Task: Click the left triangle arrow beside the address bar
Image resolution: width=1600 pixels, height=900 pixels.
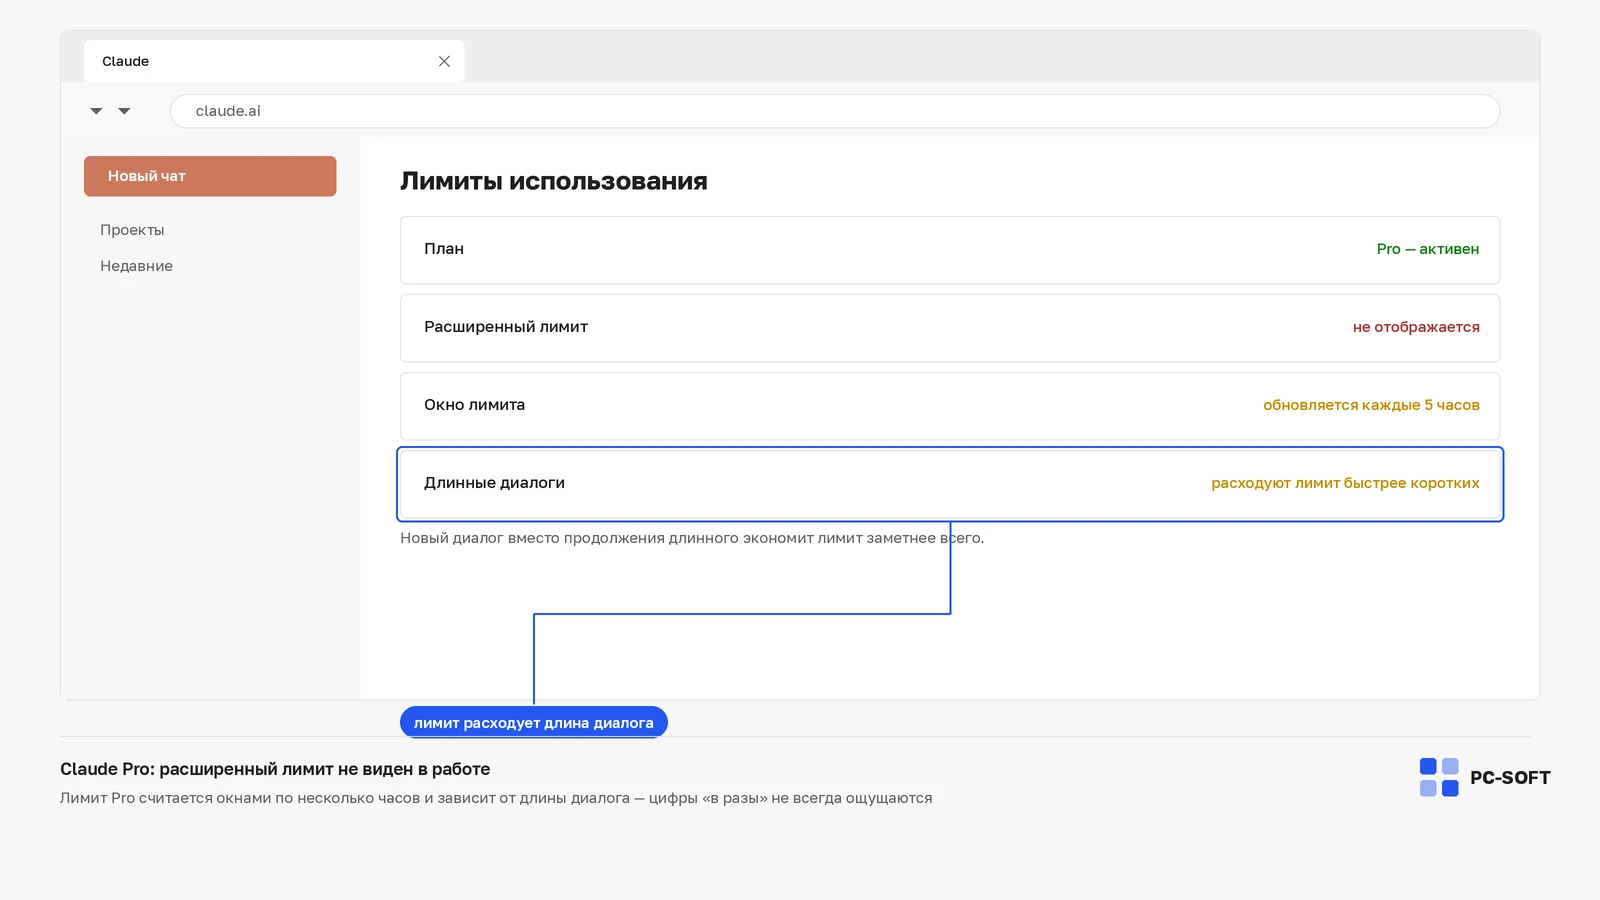Action: (x=96, y=111)
